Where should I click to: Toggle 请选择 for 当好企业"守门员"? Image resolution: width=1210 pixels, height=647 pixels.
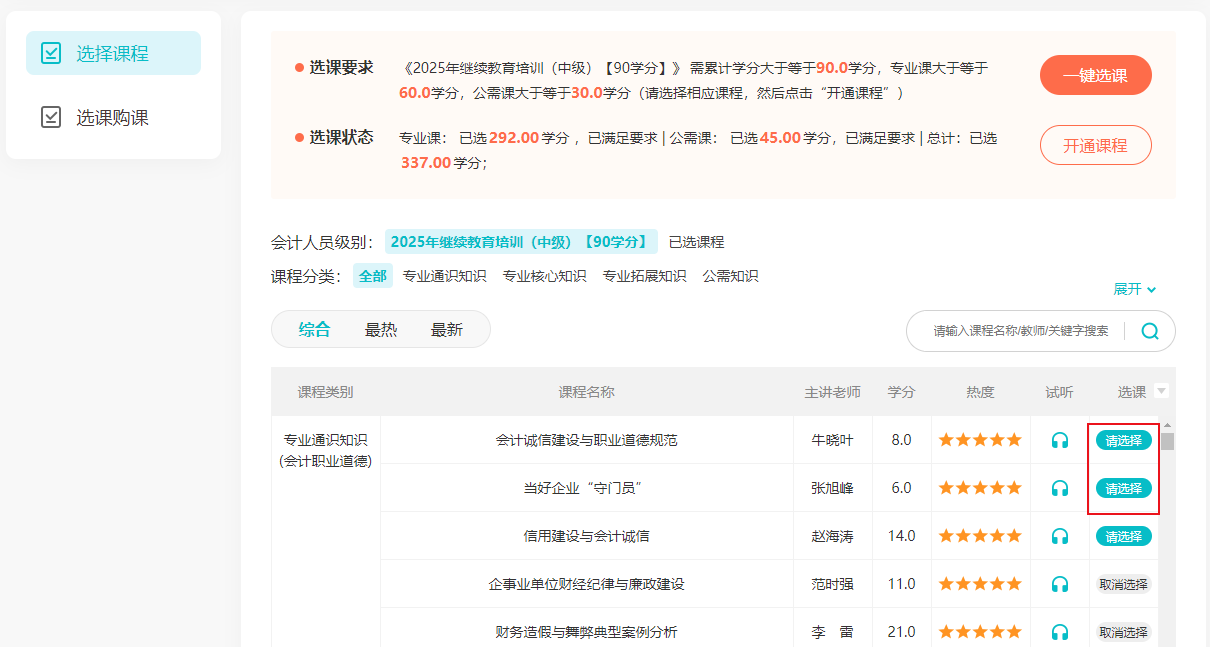[x=1123, y=488]
